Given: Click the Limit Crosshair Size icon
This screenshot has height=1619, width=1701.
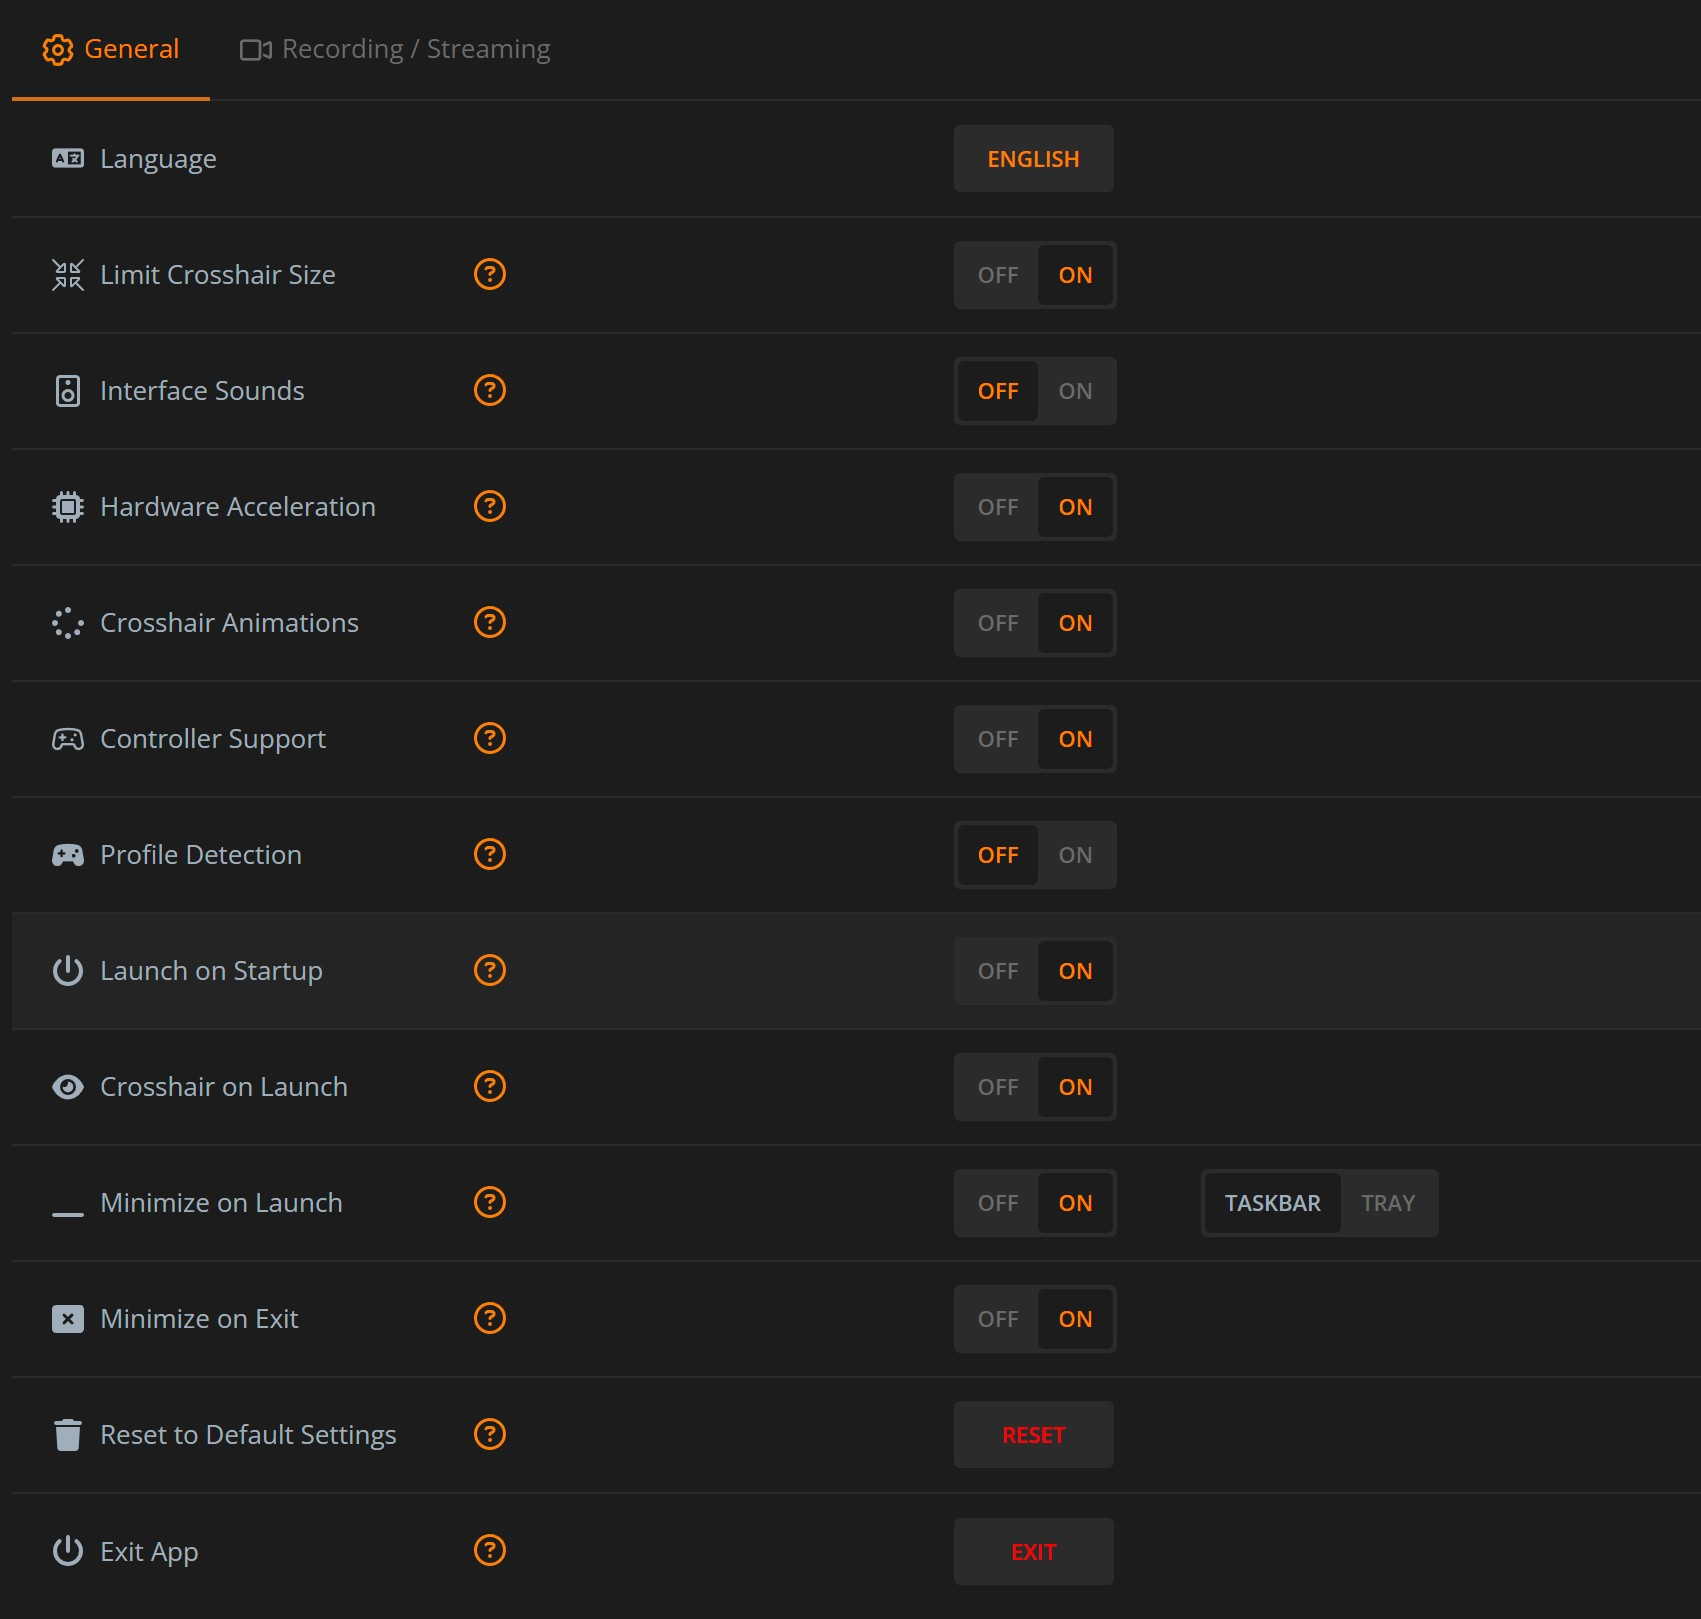Looking at the screenshot, I should (x=68, y=274).
